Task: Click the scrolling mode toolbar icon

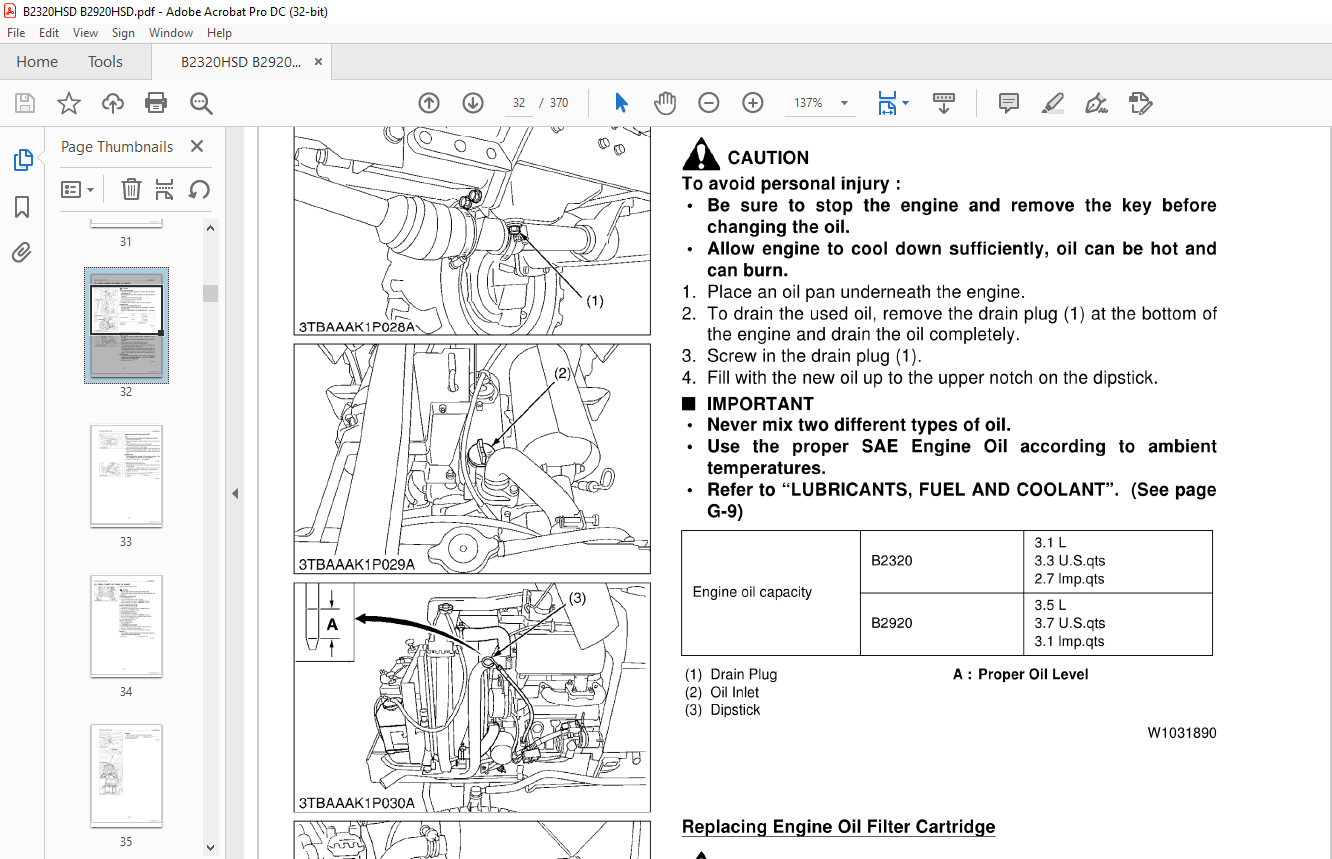Action: (x=944, y=103)
